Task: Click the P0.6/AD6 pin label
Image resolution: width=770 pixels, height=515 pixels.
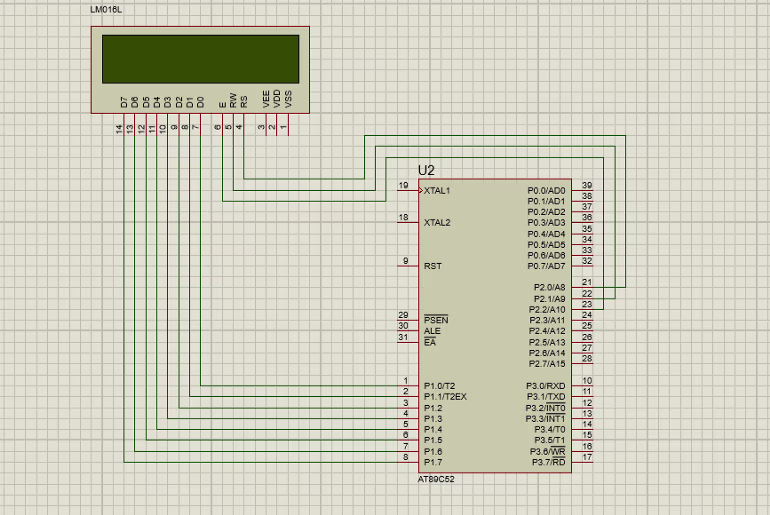Action: [x=546, y=255]
